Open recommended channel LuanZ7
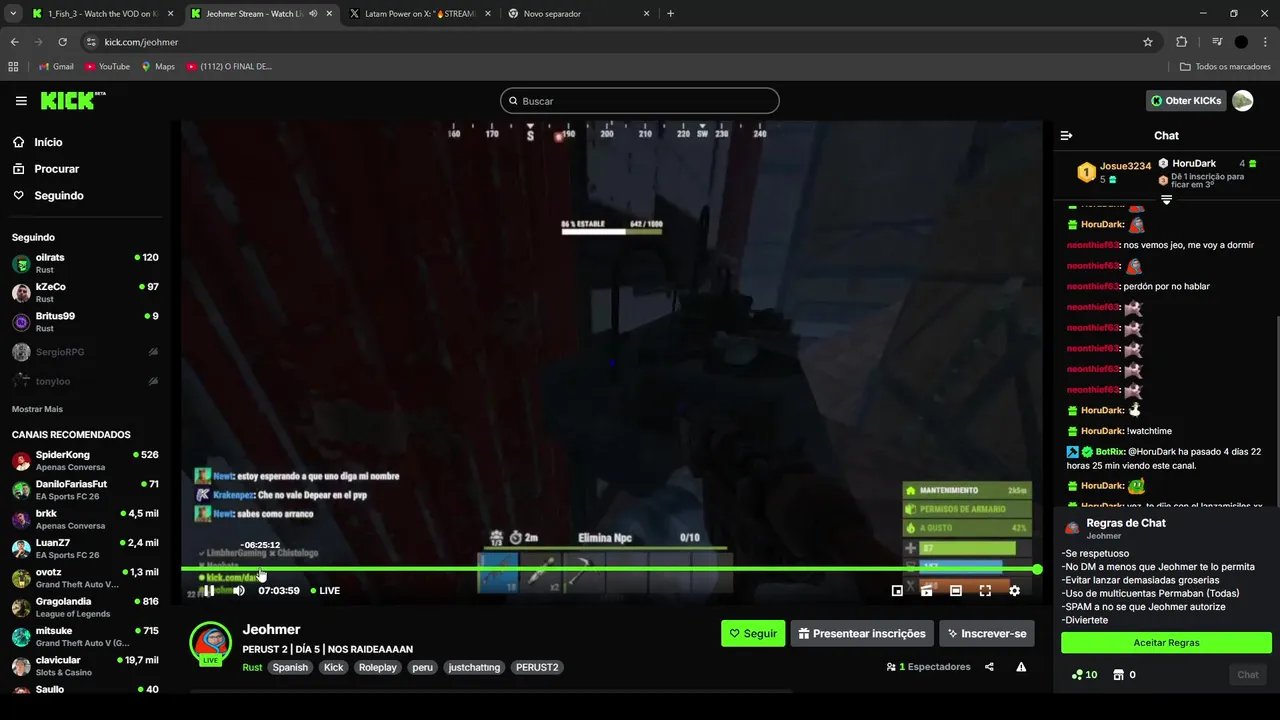 (85, 549)
